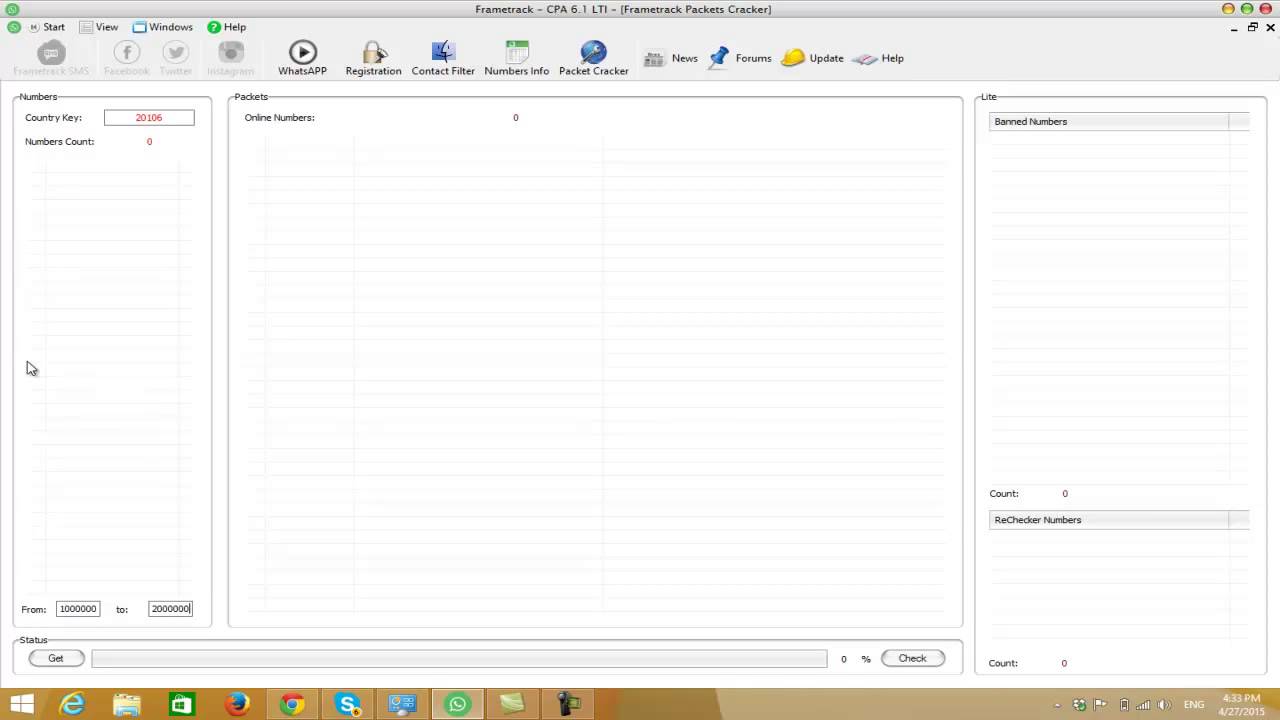The image size is (1280, 720).
Task: Click the Country Key input field
Action: point(149,117)
